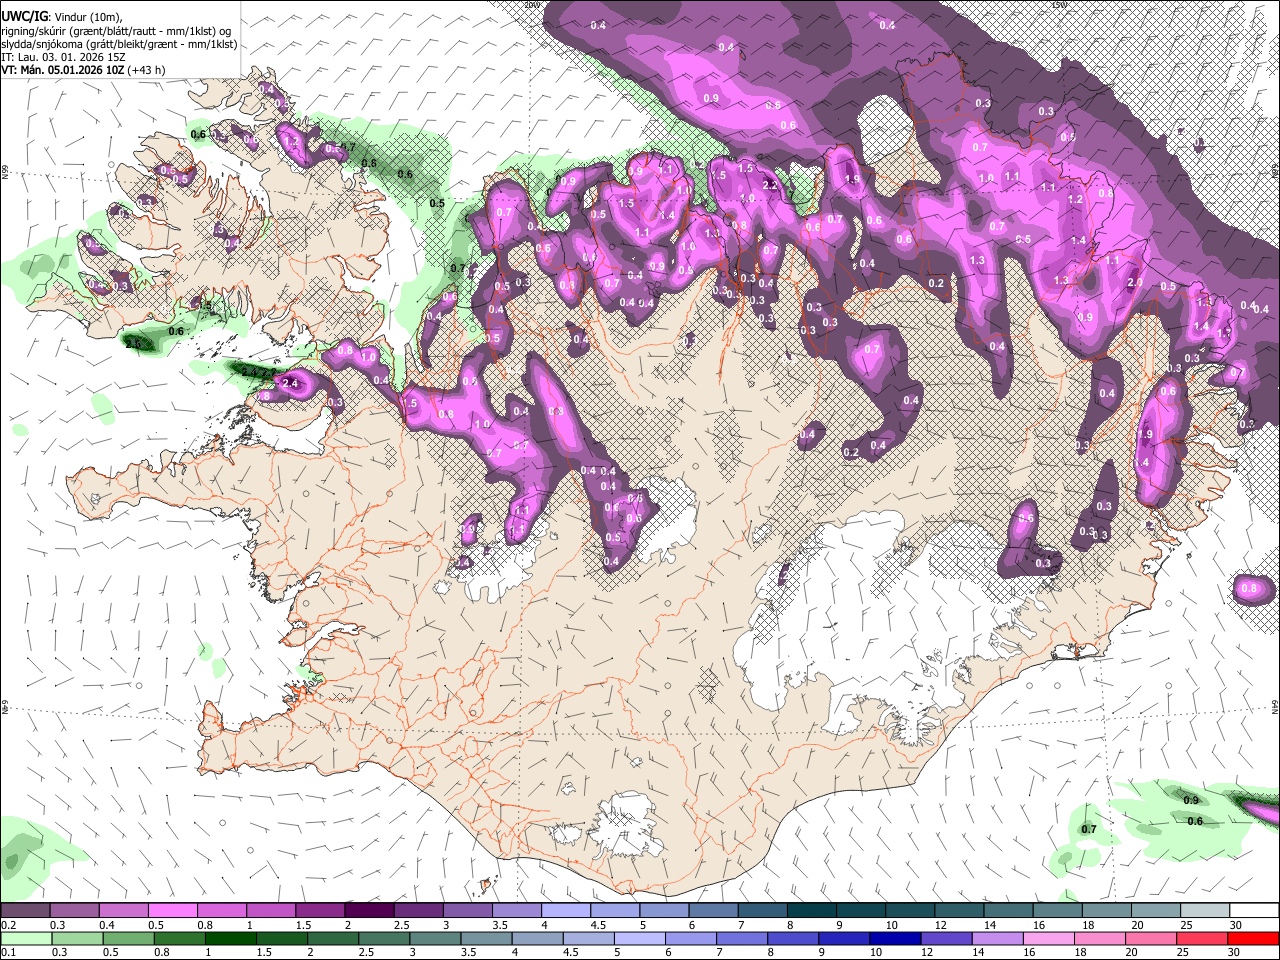Click the '2.0' snowfall value in East Iceland
This screenshot has width=1280, height=960.
tap(1135, 282)
